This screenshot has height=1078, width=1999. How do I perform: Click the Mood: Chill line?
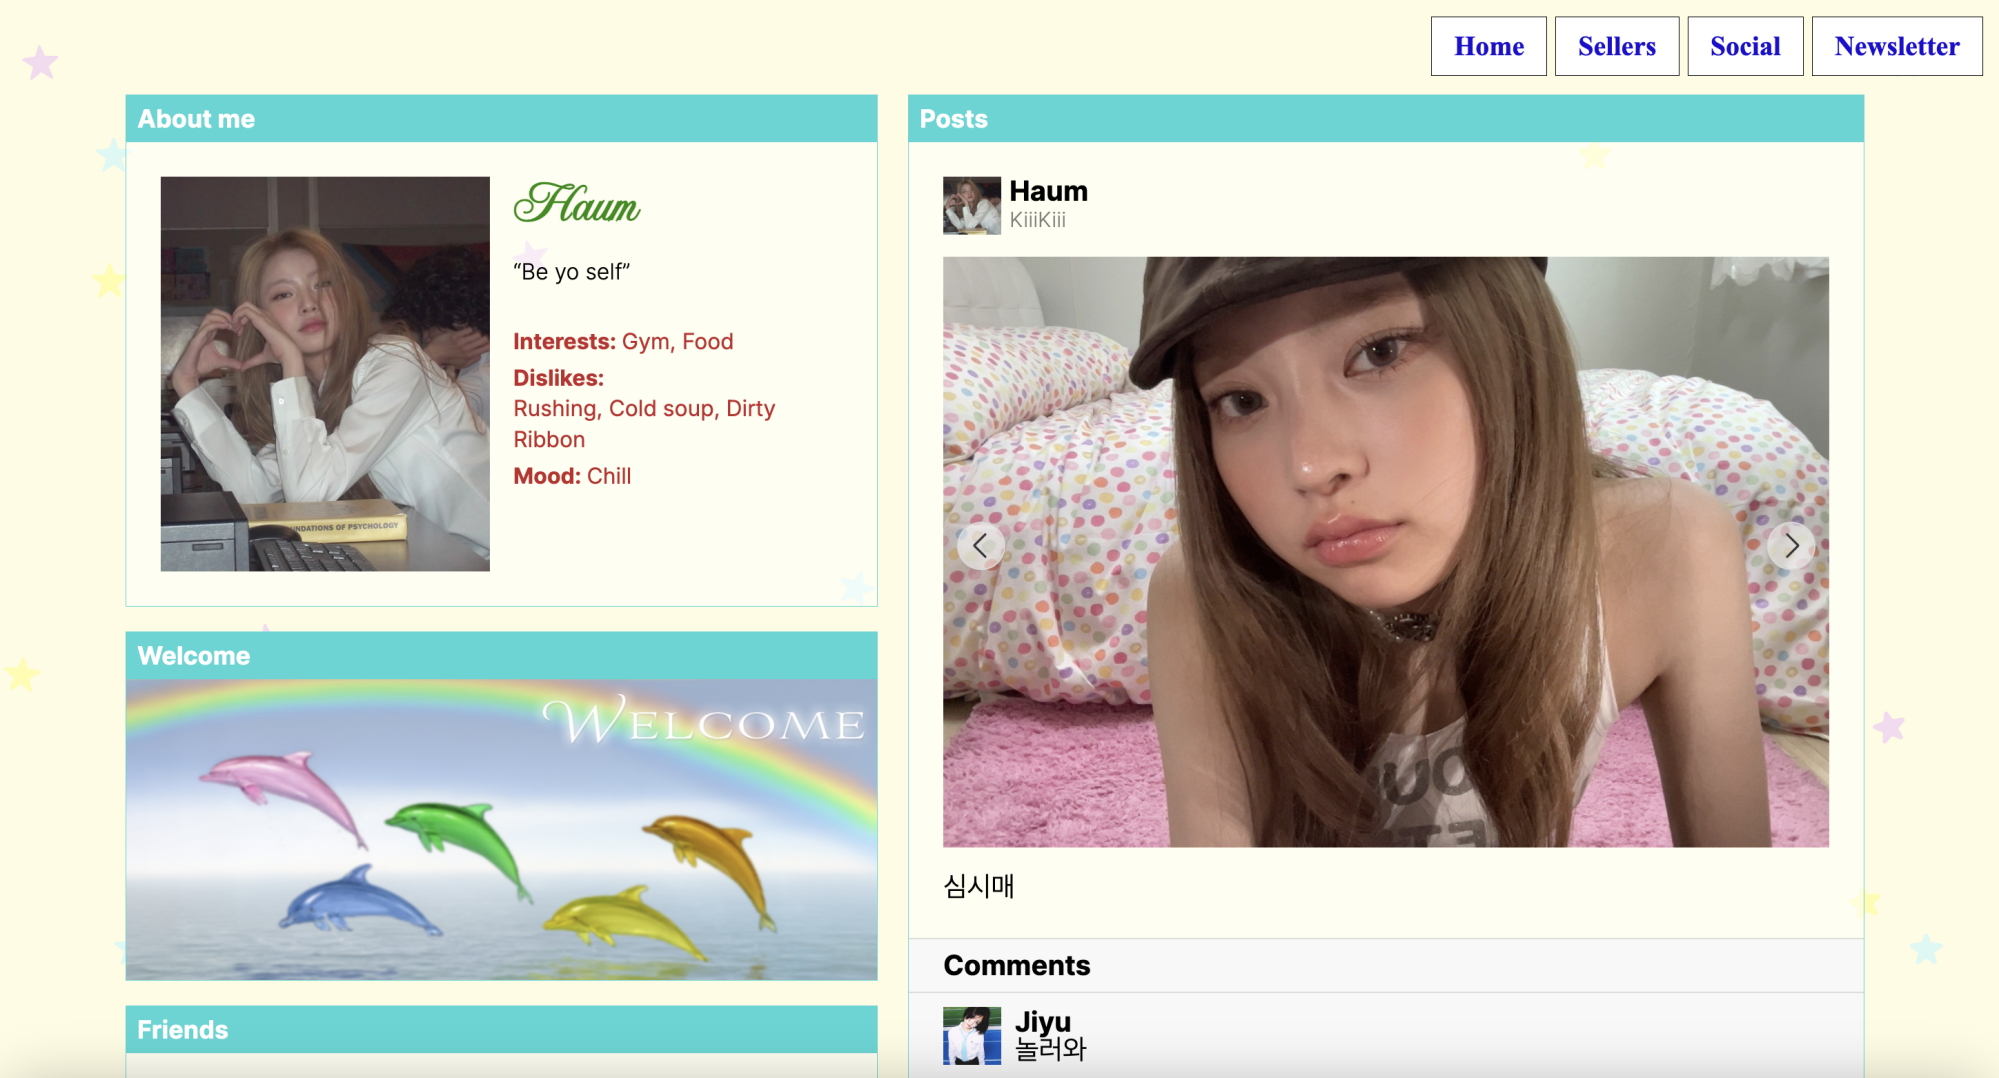(572, 476)
